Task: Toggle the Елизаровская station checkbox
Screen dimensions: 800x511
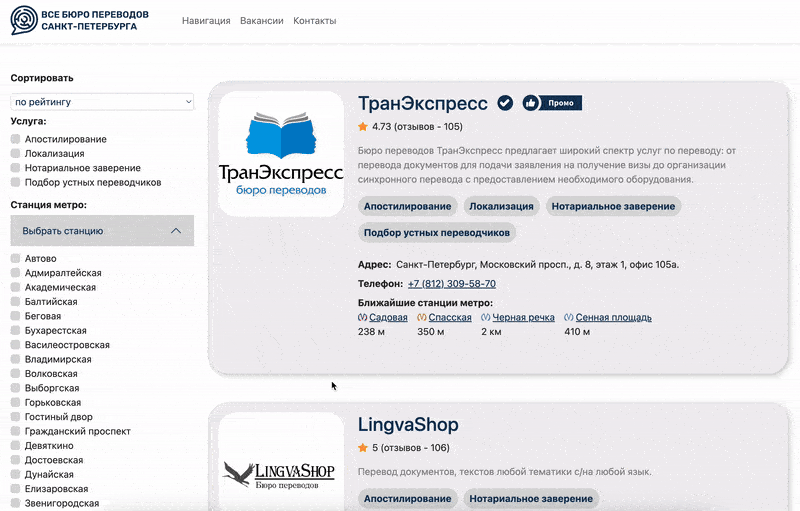Action: point(15,488)
